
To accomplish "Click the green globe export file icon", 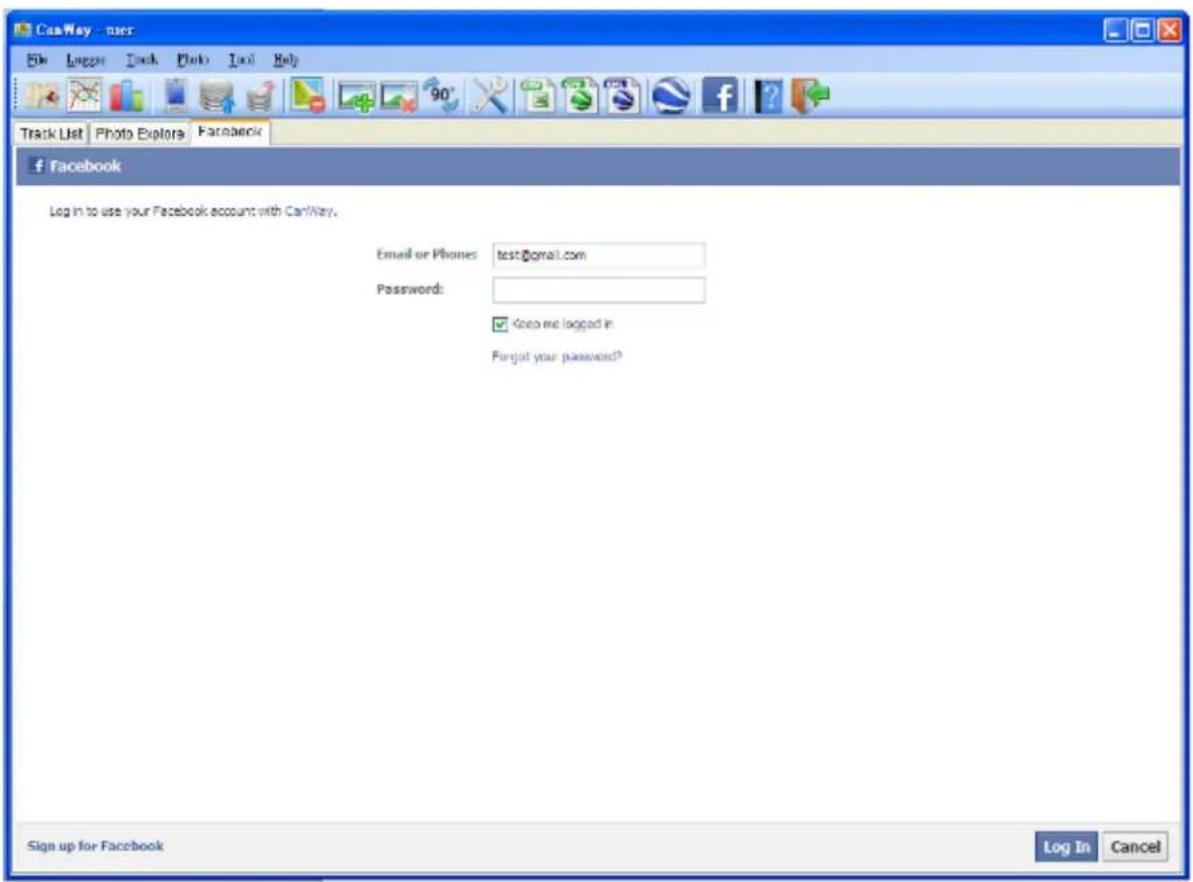I will tap(581, 96).
